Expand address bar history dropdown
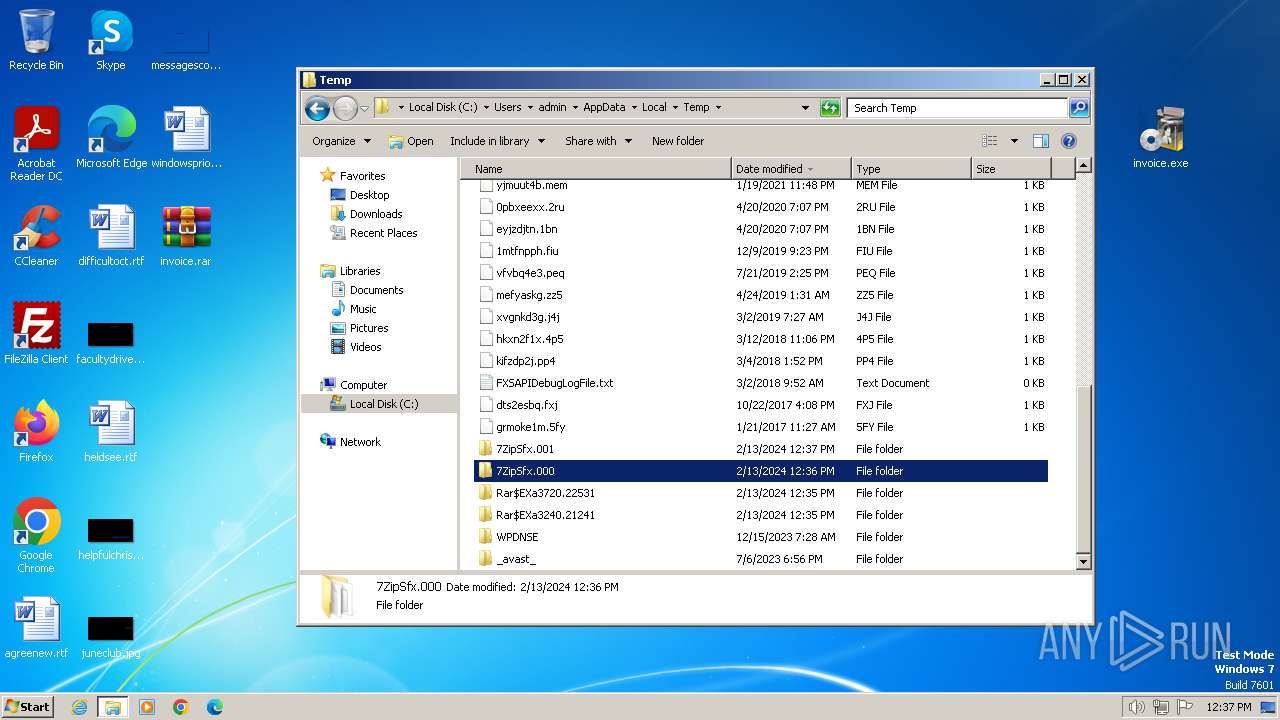The width and height of the screenshot is (1280, 720). (805, 108)
